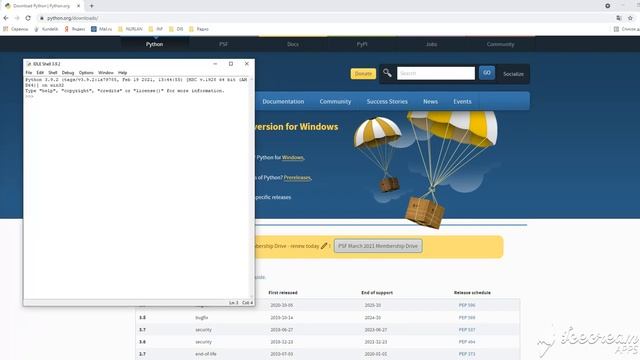Open the NURLAN bookmarks folder

[x=130, y=29]
